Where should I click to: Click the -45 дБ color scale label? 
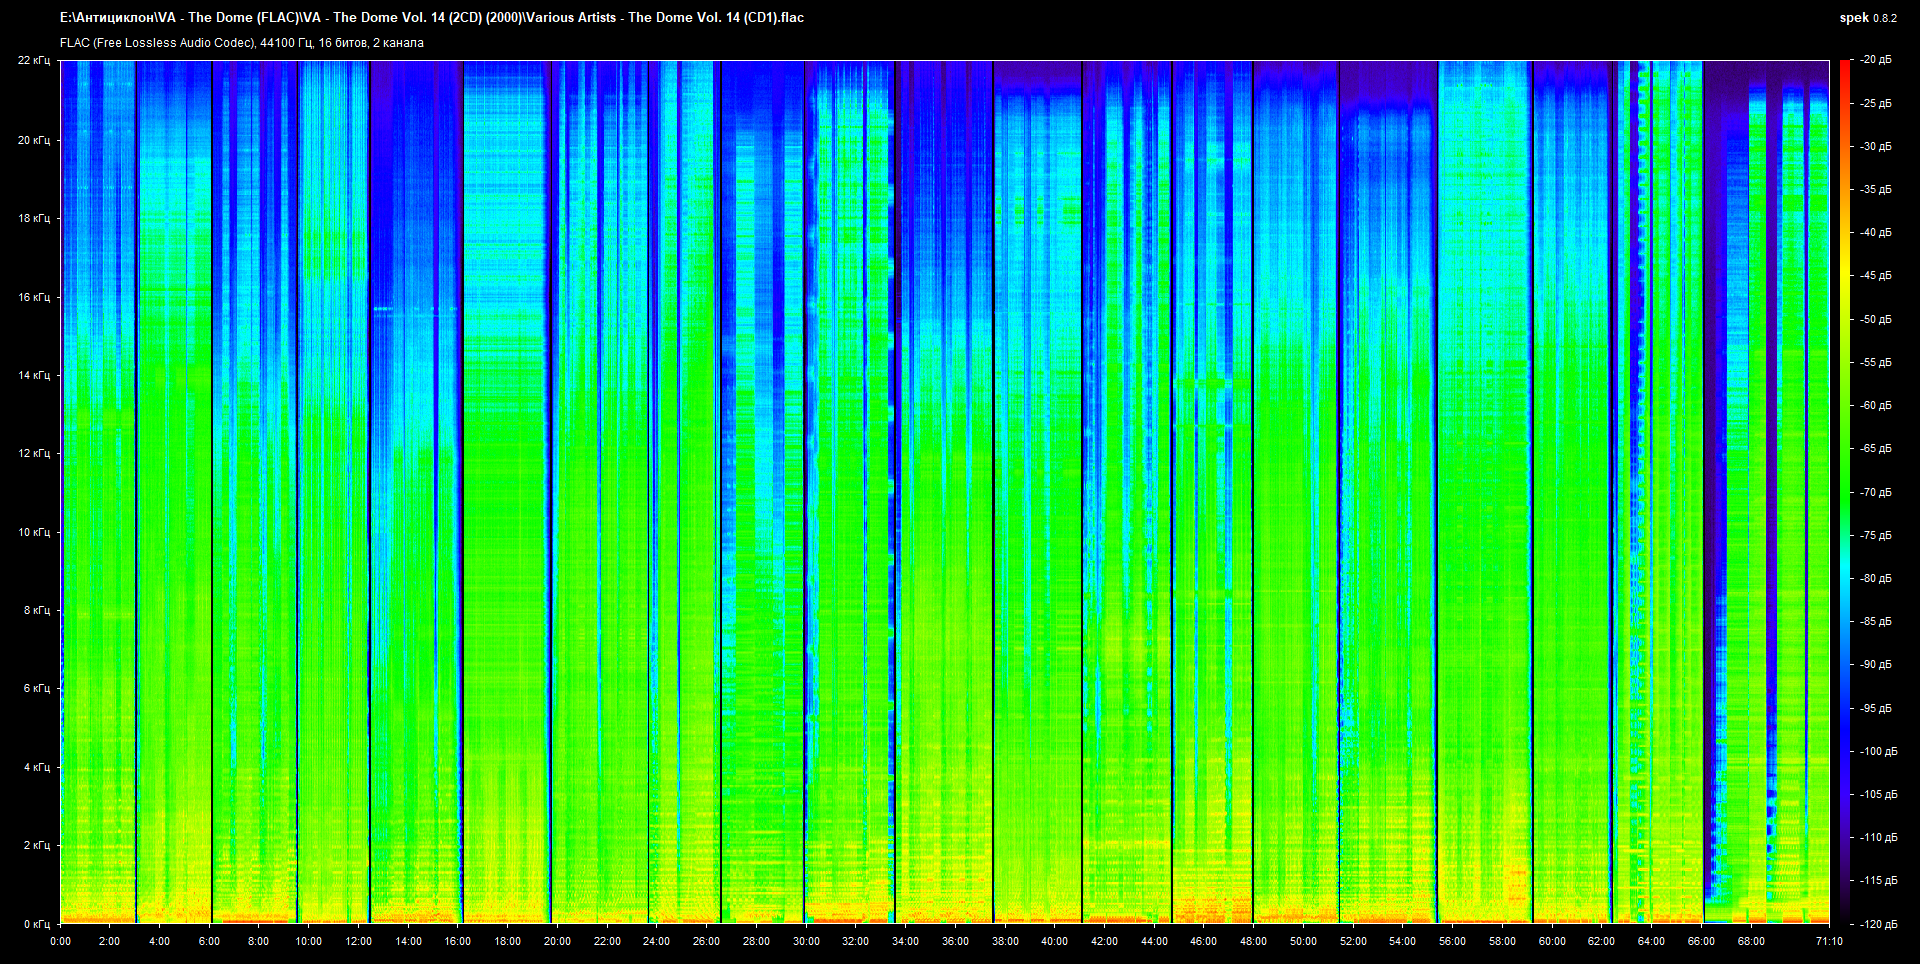coord(1875,276)
